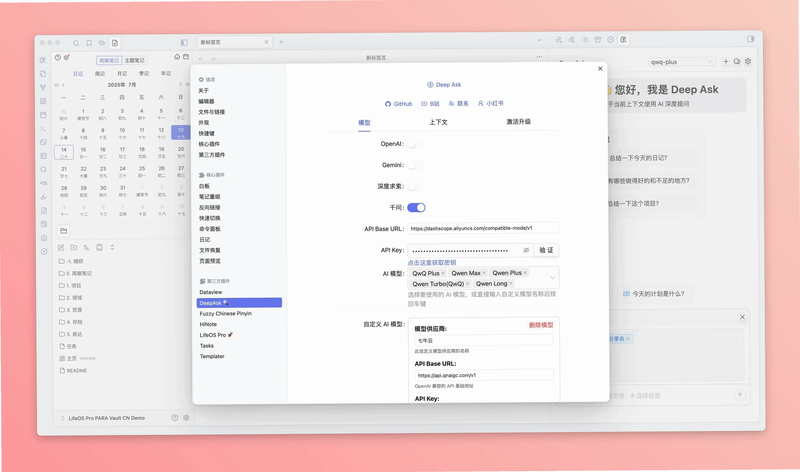
Task: Open the terminal command icon in left ribbon
Action: tap(43, 129)
